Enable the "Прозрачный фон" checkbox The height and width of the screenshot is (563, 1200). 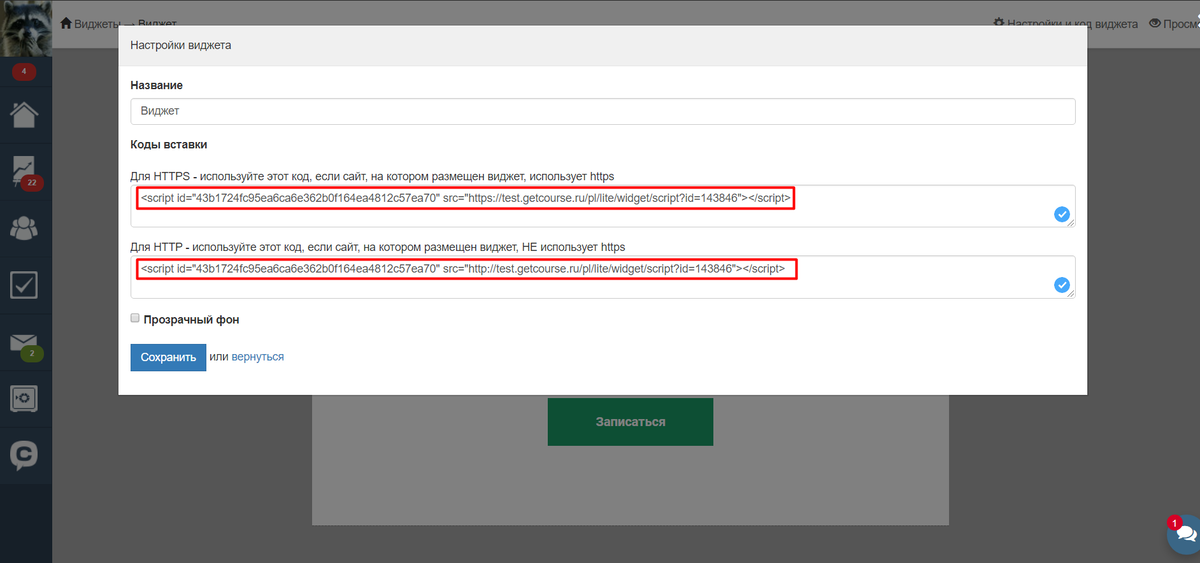coord(135,319)
